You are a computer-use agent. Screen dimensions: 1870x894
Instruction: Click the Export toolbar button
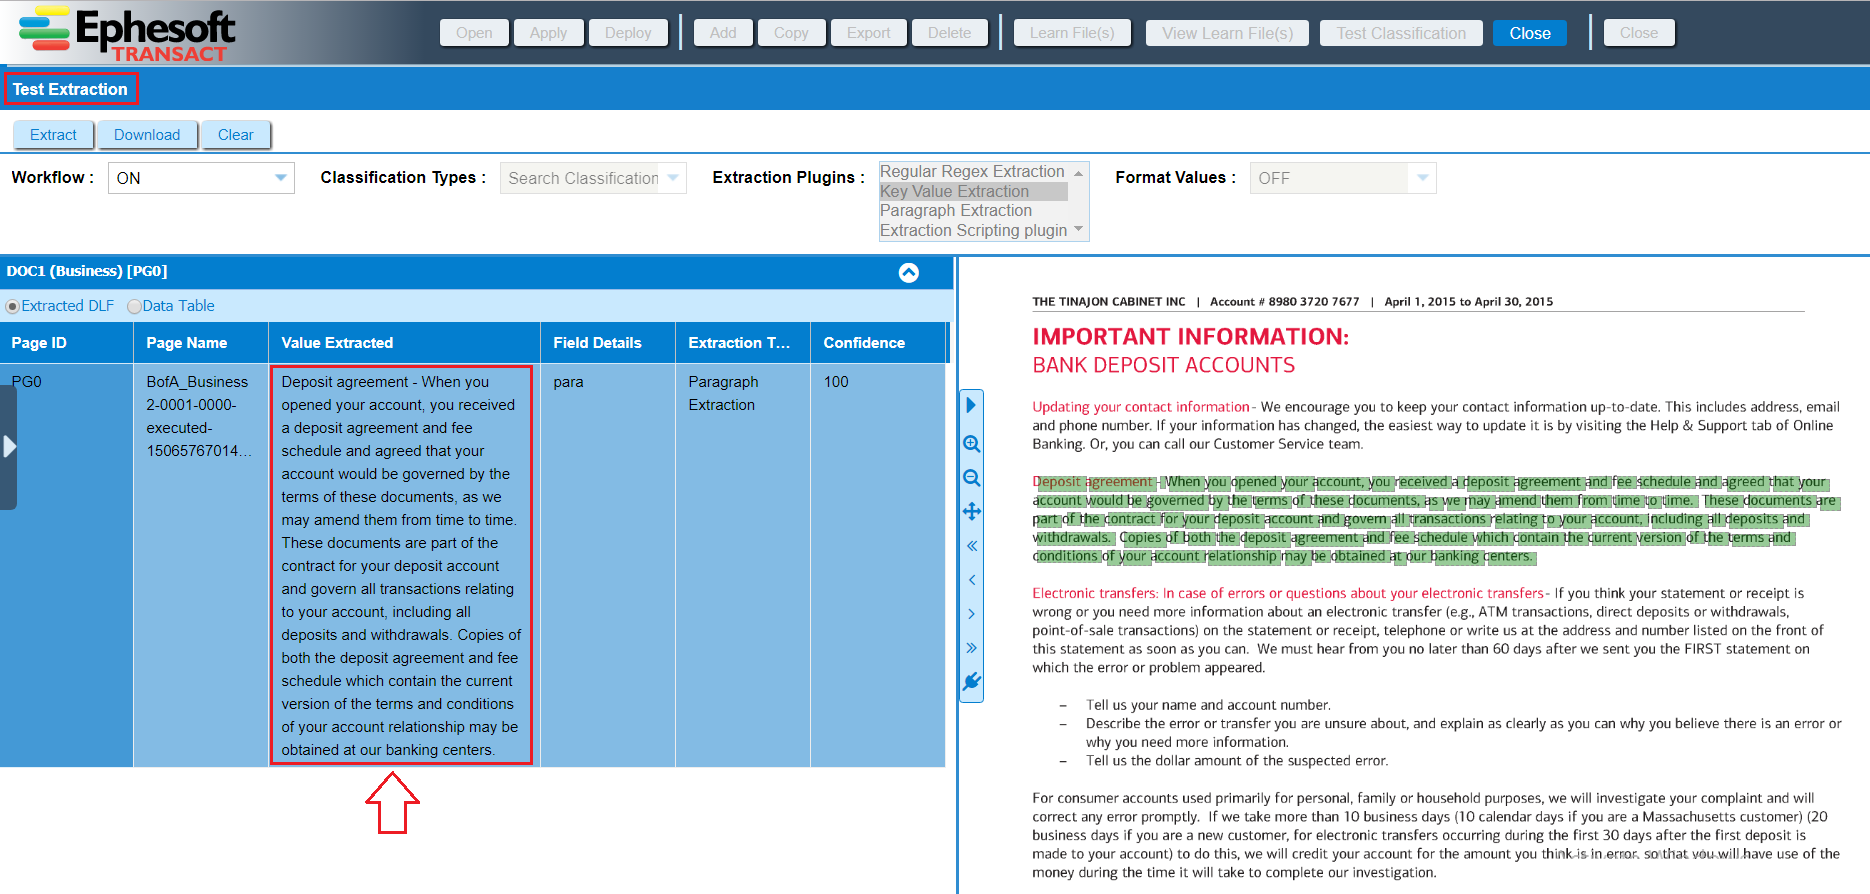tap(869, 33)
